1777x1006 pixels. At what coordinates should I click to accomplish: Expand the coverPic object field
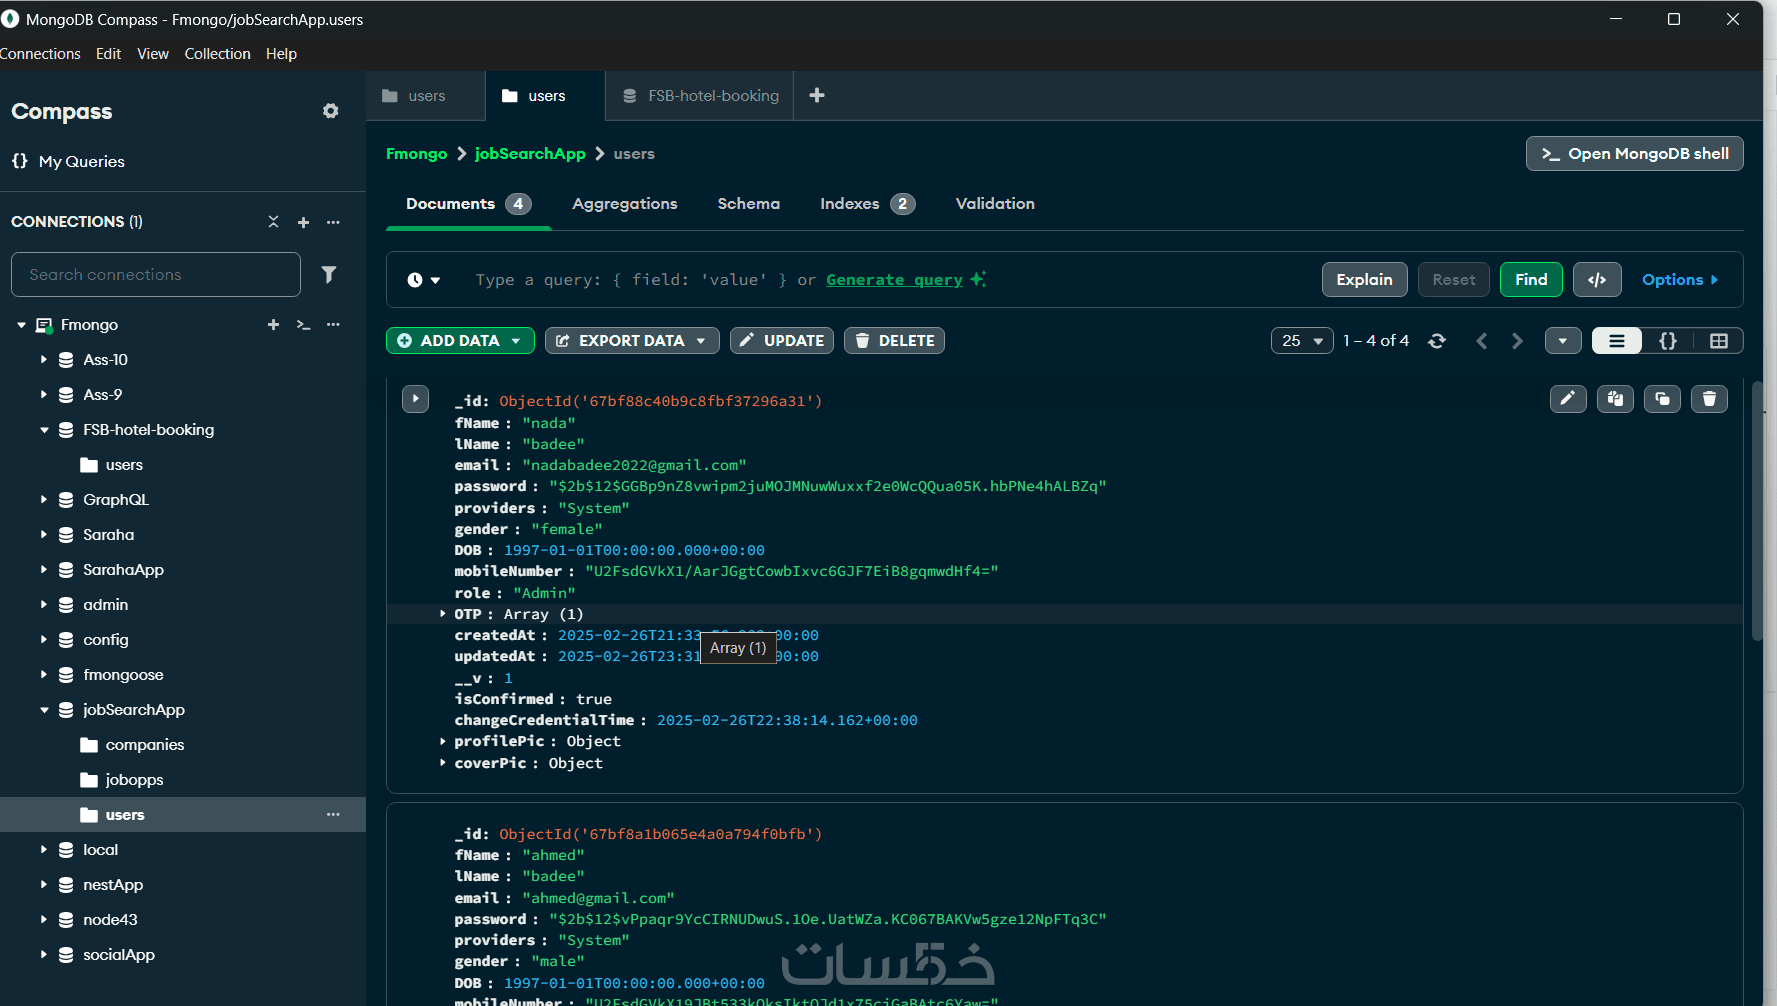[442, 763]
